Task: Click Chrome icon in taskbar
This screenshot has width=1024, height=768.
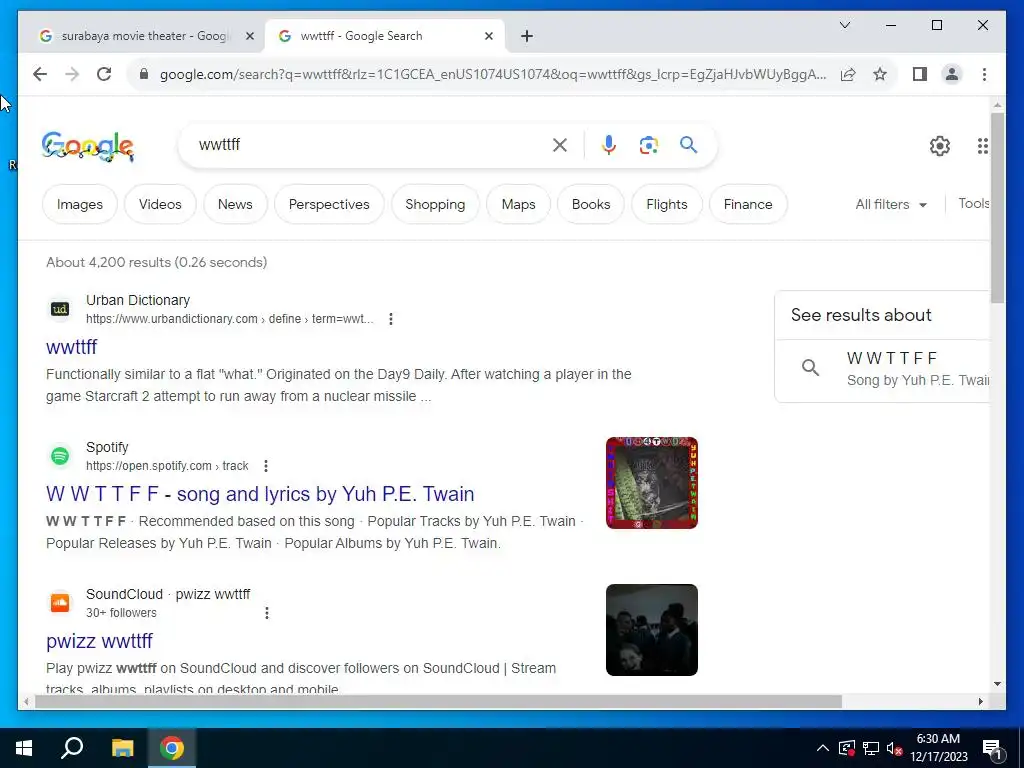Action: (172, 748)
